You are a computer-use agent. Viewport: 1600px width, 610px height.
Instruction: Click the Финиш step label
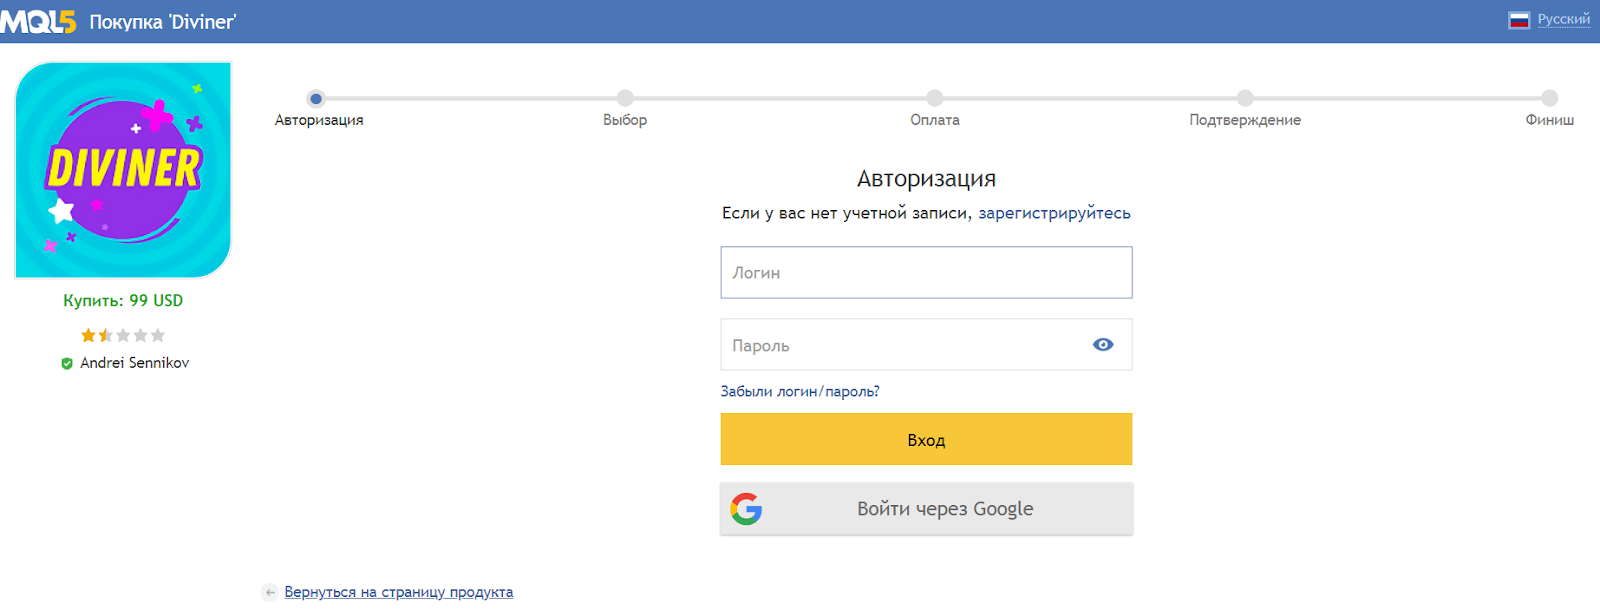[1550, 120]
